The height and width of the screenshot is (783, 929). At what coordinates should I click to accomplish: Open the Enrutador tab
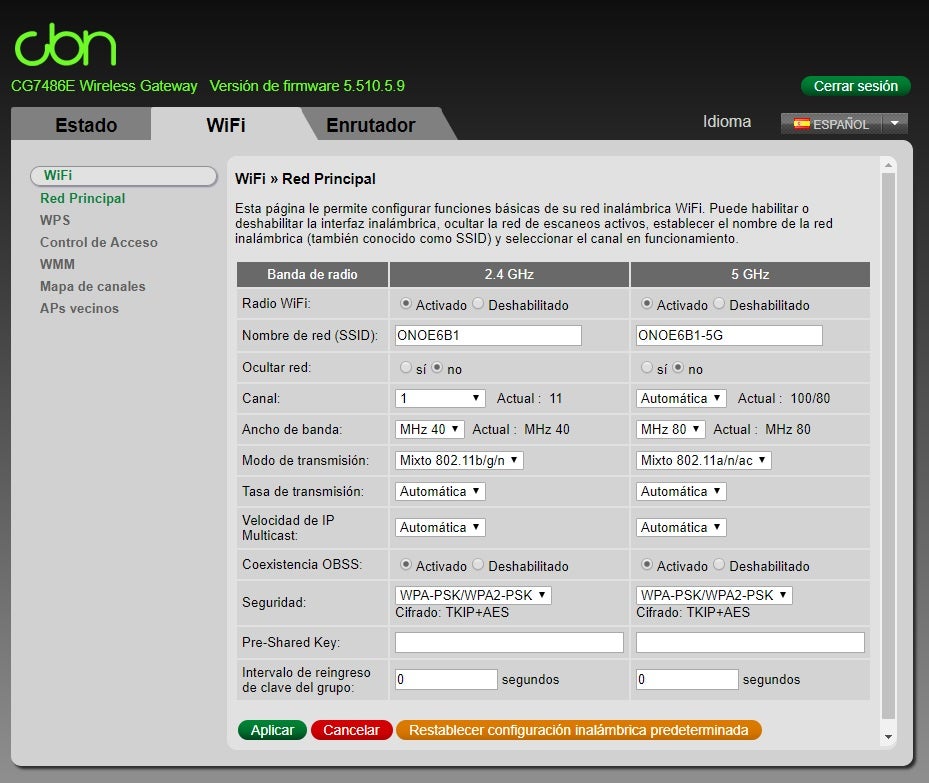tap(370, 125)
